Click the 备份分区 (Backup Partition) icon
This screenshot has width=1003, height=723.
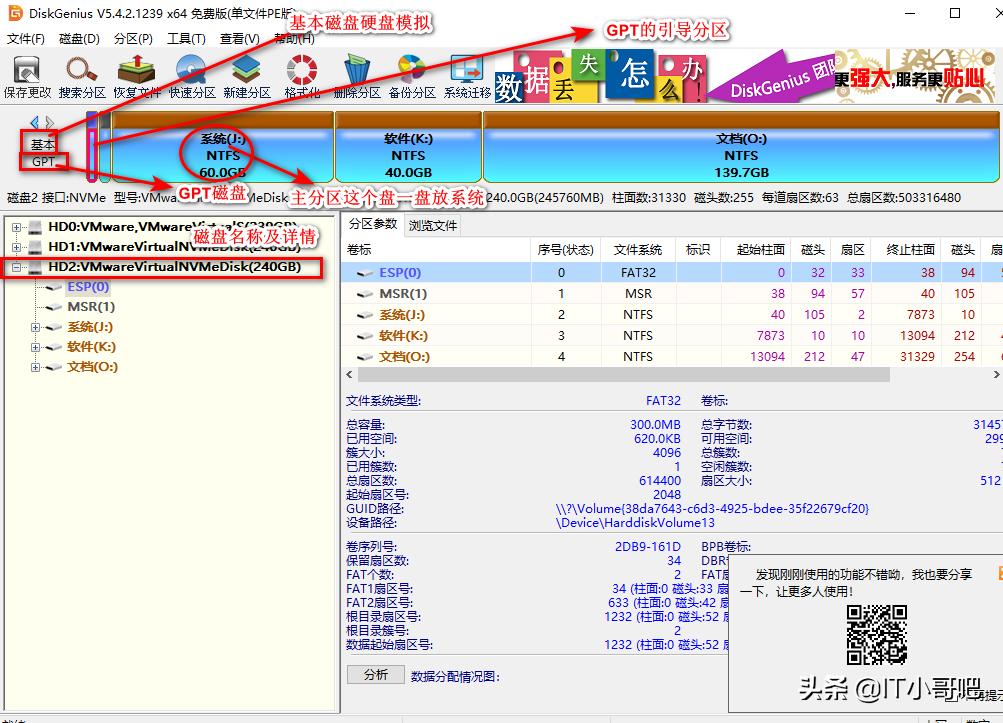(x=412, y=75)
